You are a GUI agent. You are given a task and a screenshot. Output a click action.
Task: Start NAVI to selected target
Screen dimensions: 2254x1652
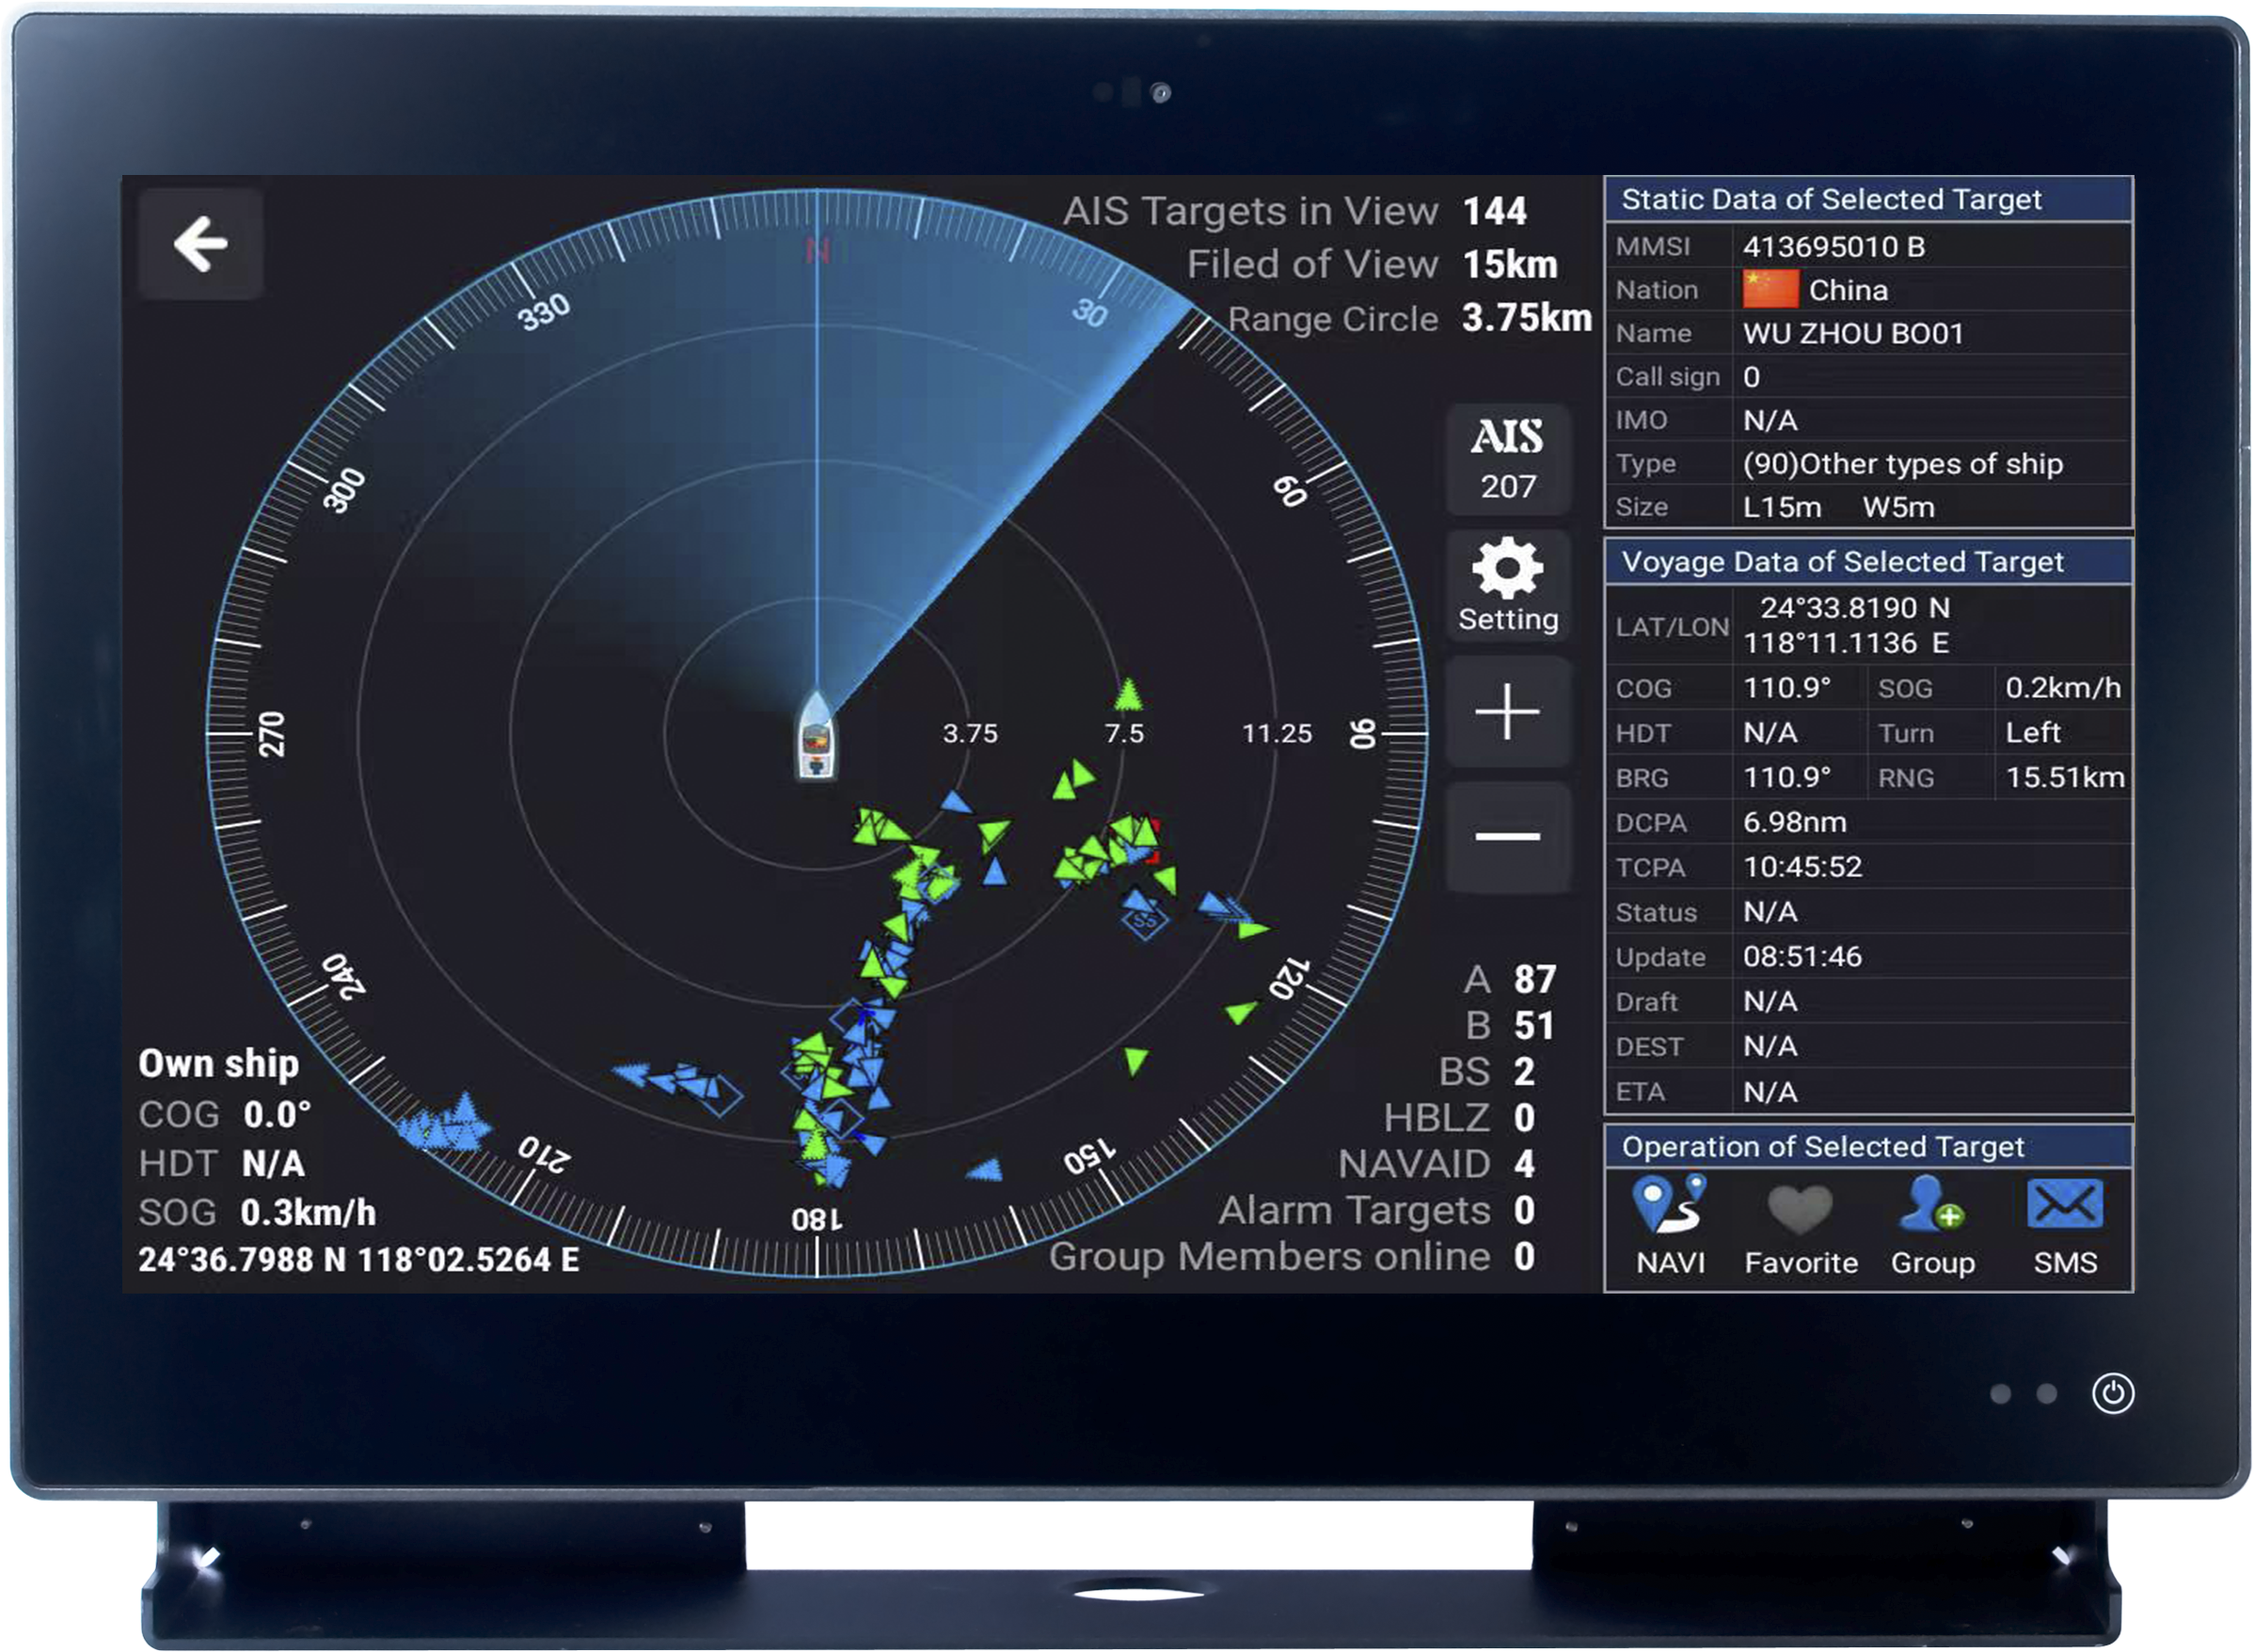1670,1226
